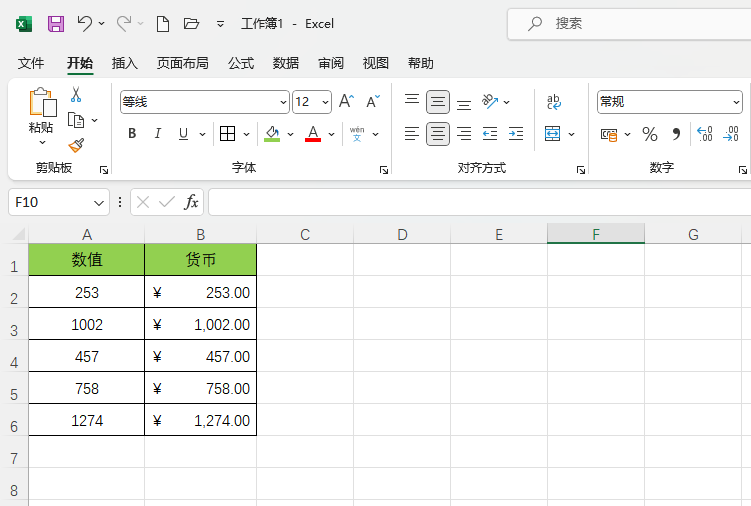The height and width of the screenshot is (506, 751).
Task: Switch to the 帮助 ribbon tab
Action: pyautogui.click(x=421, y=63)
